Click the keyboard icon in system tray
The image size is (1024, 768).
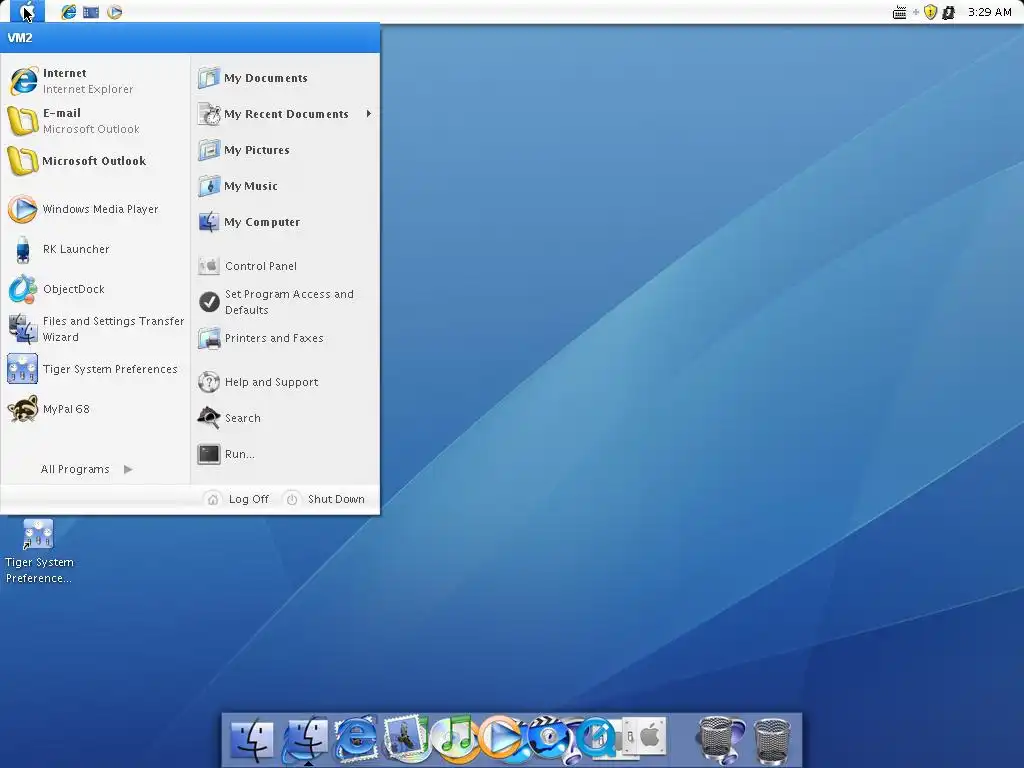click(899, 12)
